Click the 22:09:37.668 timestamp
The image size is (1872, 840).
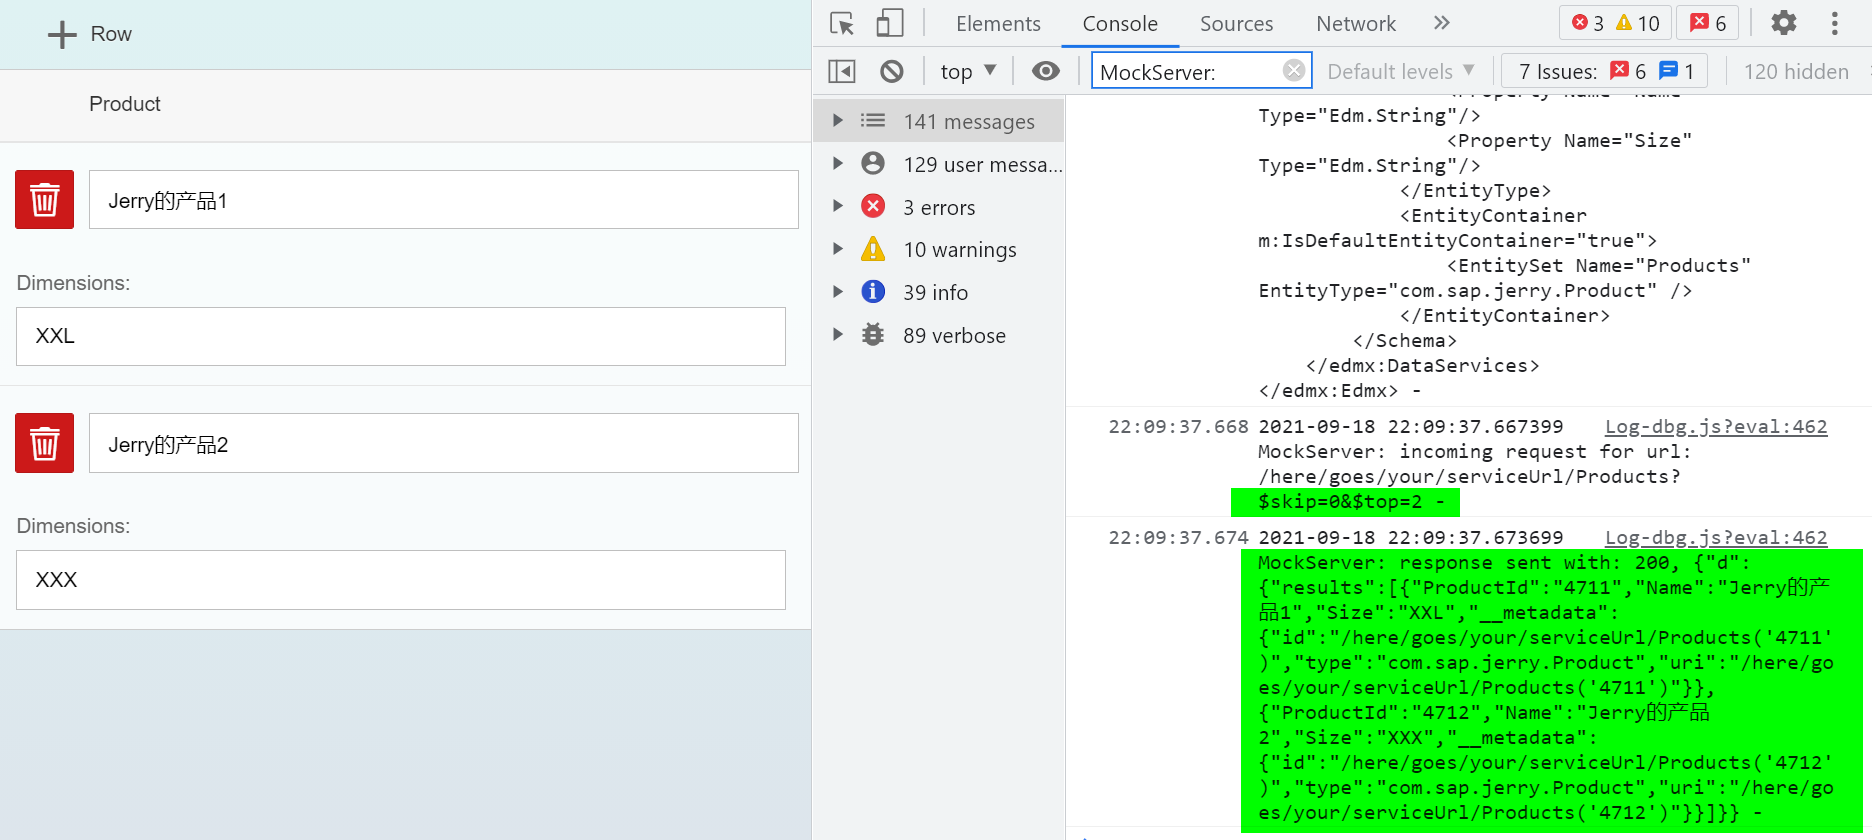click(x=1178, y=427)
